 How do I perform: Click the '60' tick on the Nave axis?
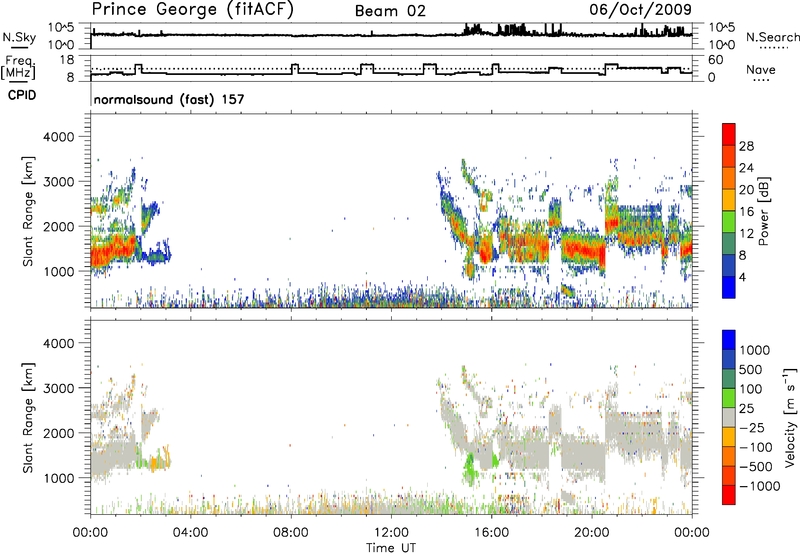(716, 60)
